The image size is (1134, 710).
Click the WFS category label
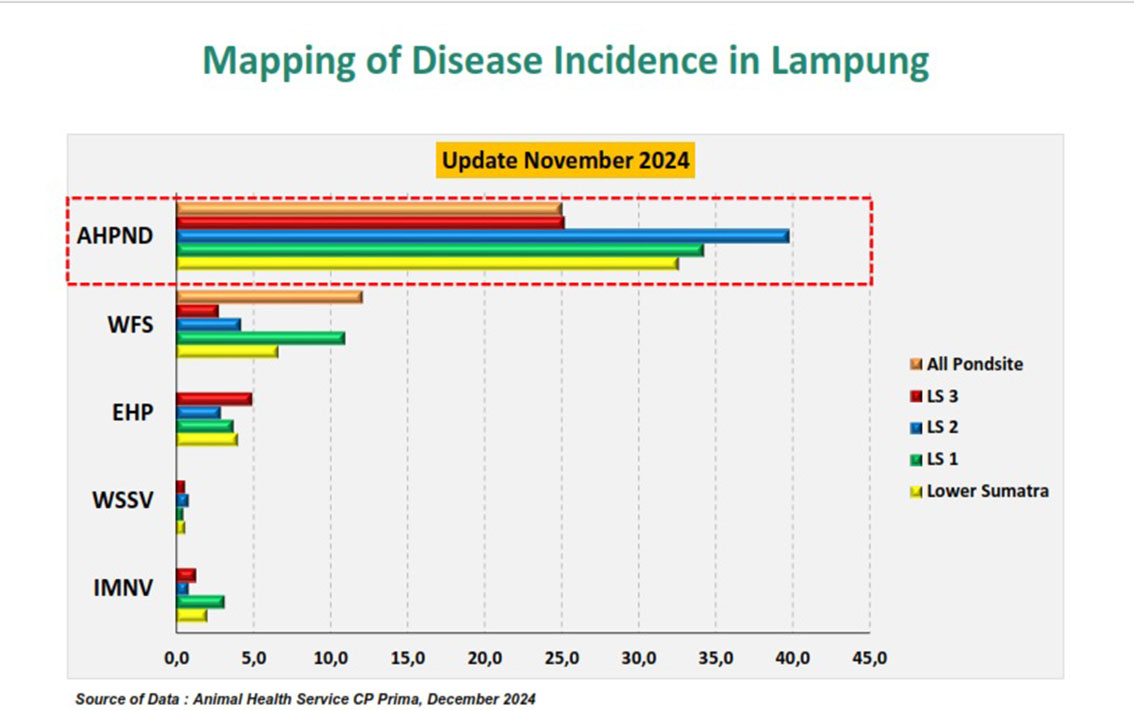click(130, 325)
